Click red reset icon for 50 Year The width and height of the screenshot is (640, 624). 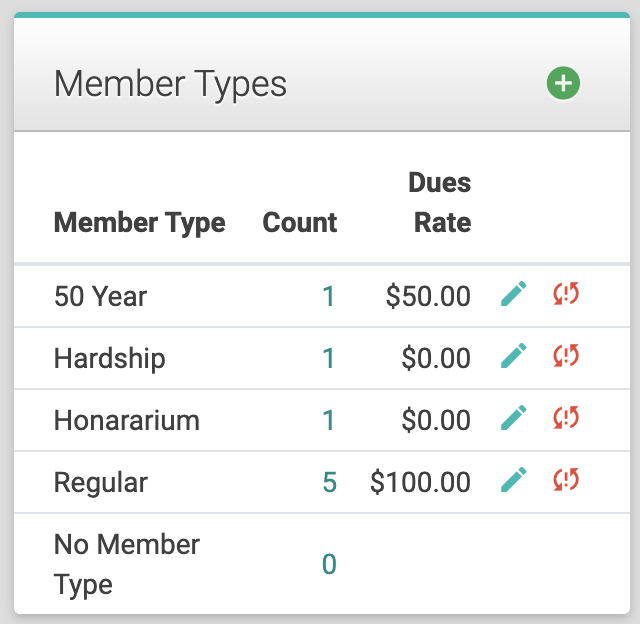click(566, 295)
